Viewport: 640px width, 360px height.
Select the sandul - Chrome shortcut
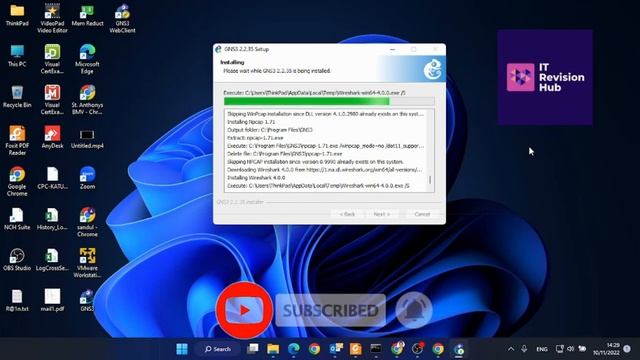pos(87,222)
